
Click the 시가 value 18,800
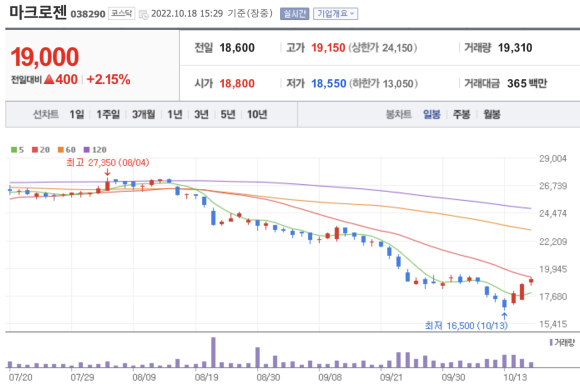[237, 84]
